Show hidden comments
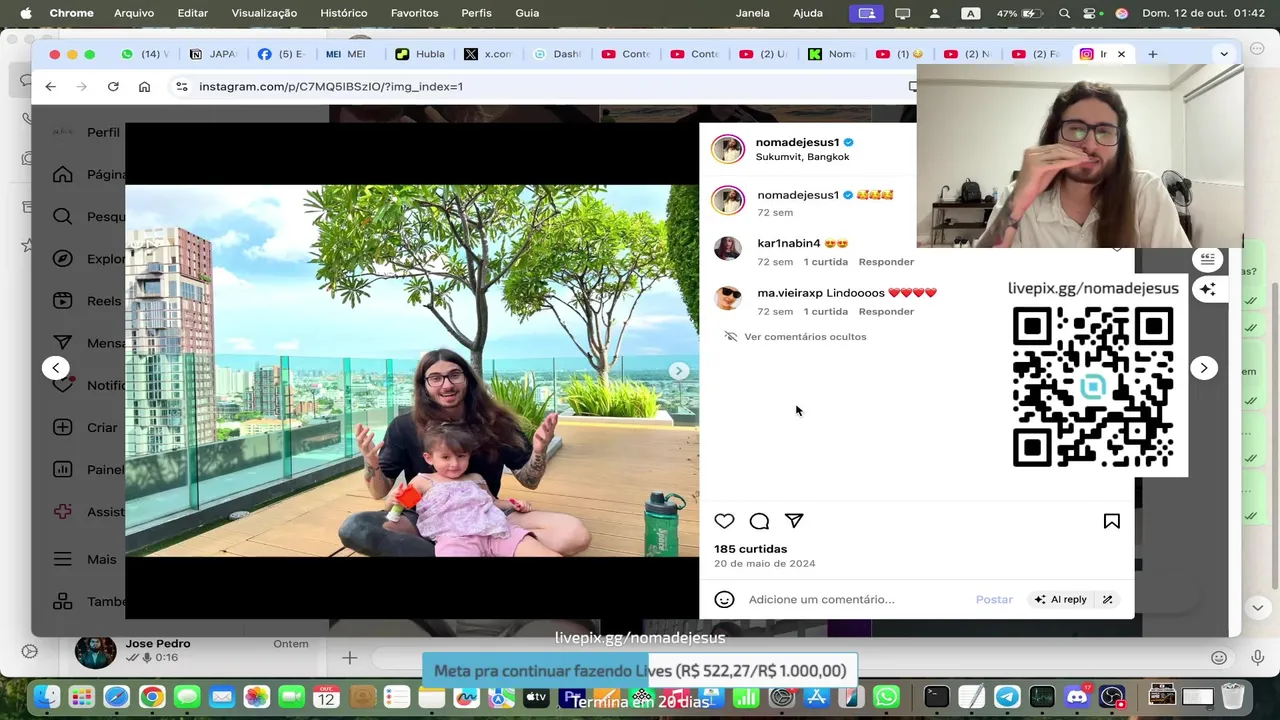This screenshot has height=720, width=1280. (805, 337)
